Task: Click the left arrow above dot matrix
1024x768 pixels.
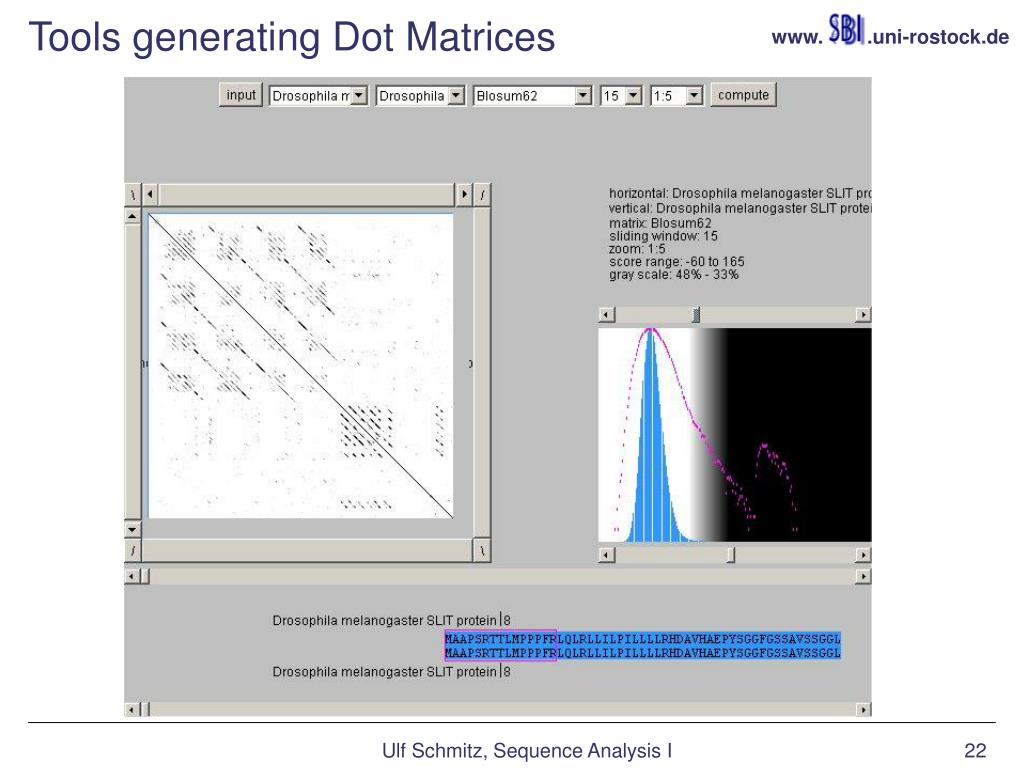Action: coord(151,194)
